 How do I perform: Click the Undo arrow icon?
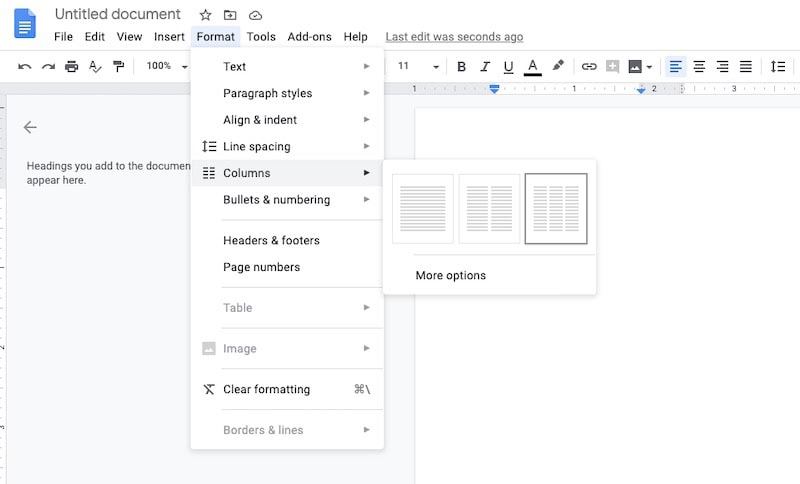click(25, 67)
